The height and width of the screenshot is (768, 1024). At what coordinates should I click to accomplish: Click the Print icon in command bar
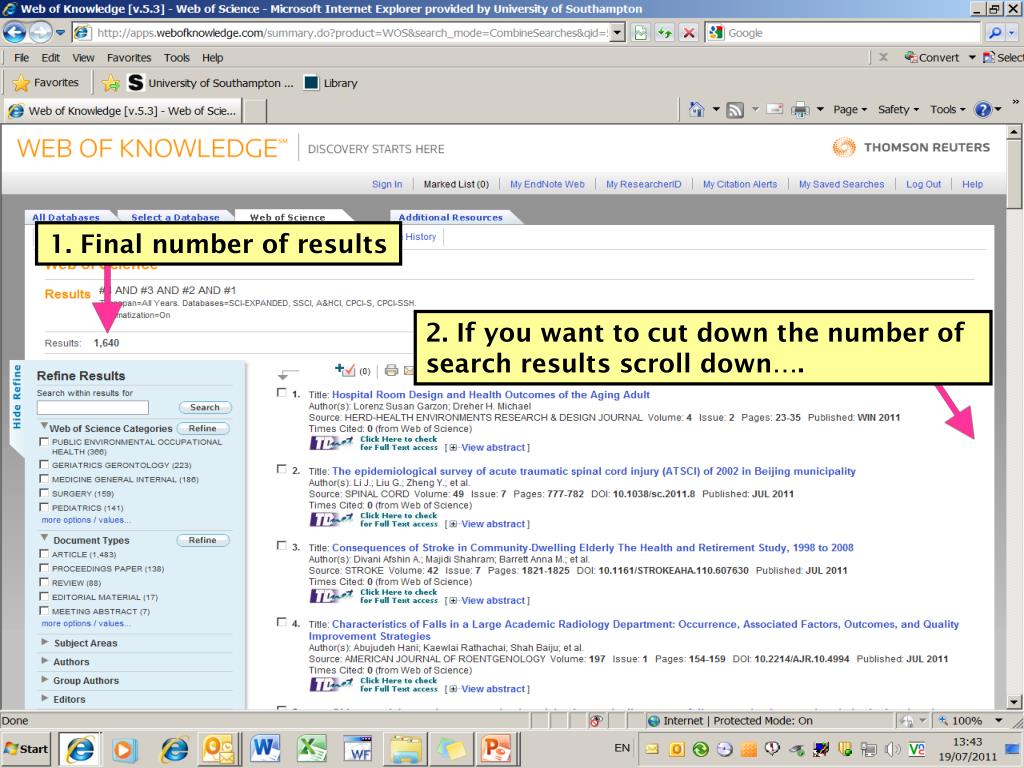[x=800, y=110]
